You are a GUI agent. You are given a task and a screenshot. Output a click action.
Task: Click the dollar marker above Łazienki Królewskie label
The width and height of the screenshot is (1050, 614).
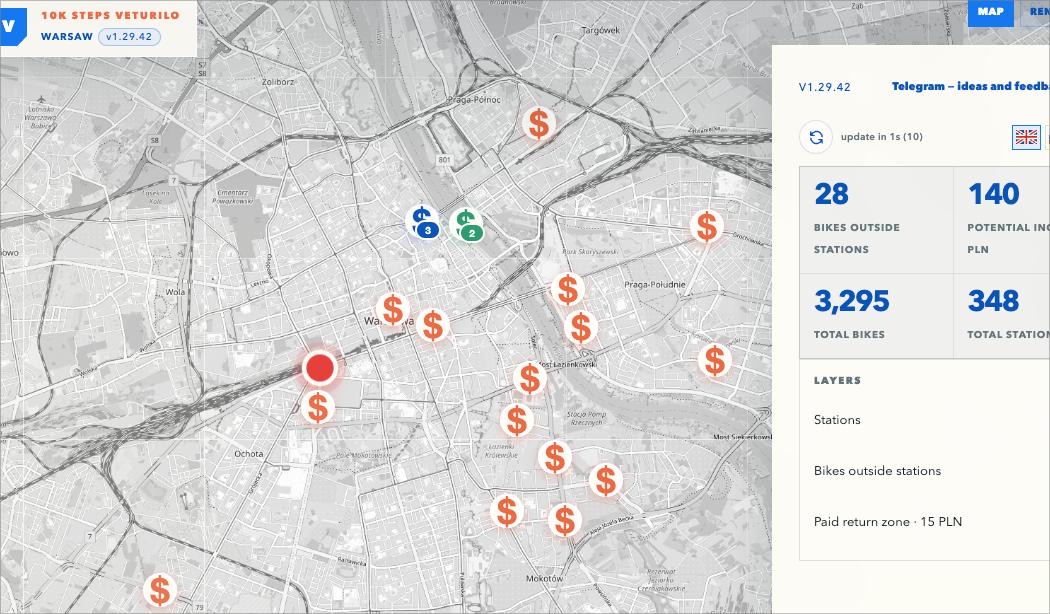coord(516,420)
